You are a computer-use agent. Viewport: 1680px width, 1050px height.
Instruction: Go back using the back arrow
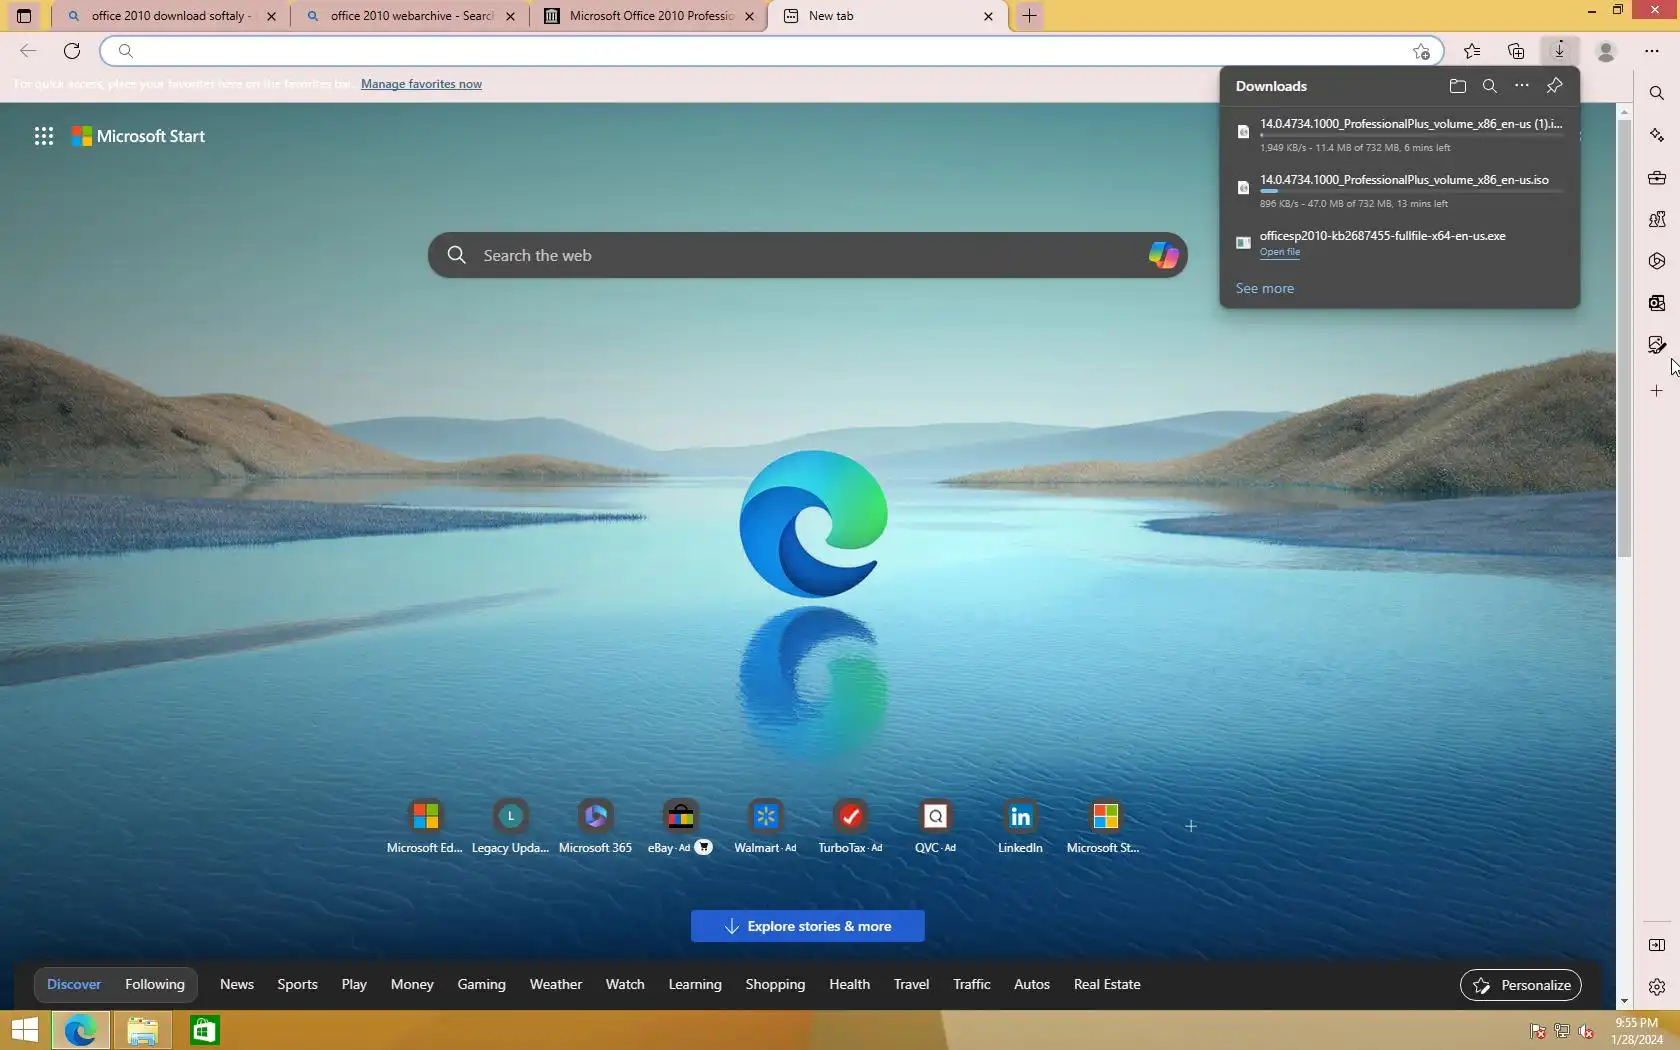28,51
